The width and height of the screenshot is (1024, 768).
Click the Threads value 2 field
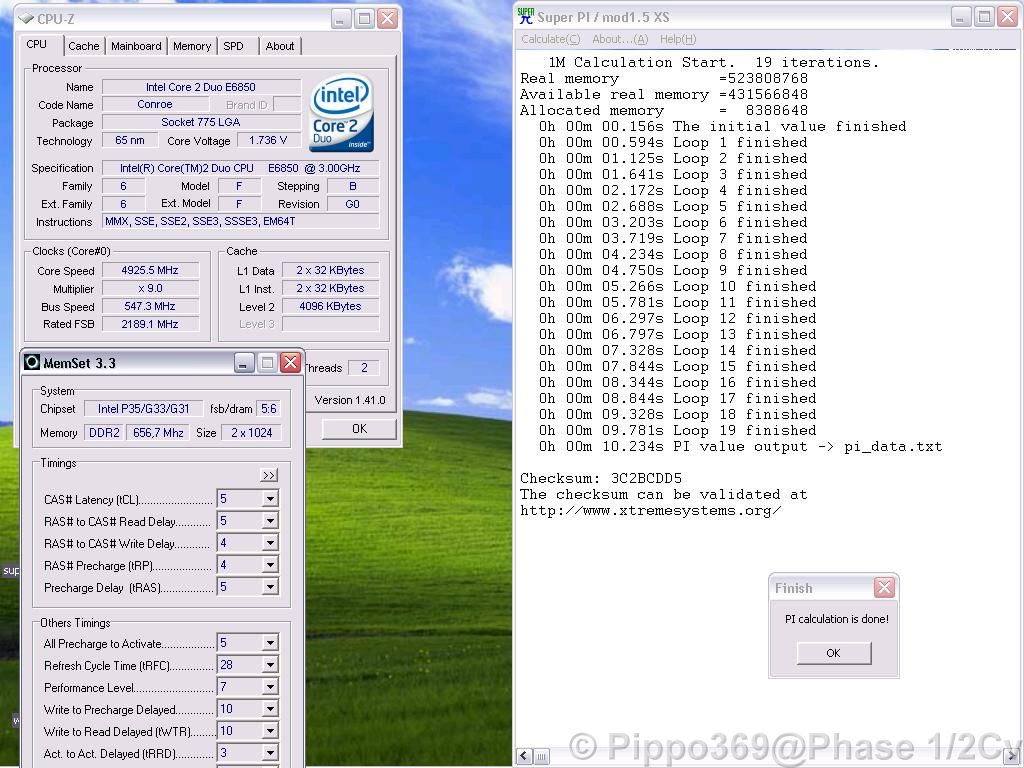[364, 368]
